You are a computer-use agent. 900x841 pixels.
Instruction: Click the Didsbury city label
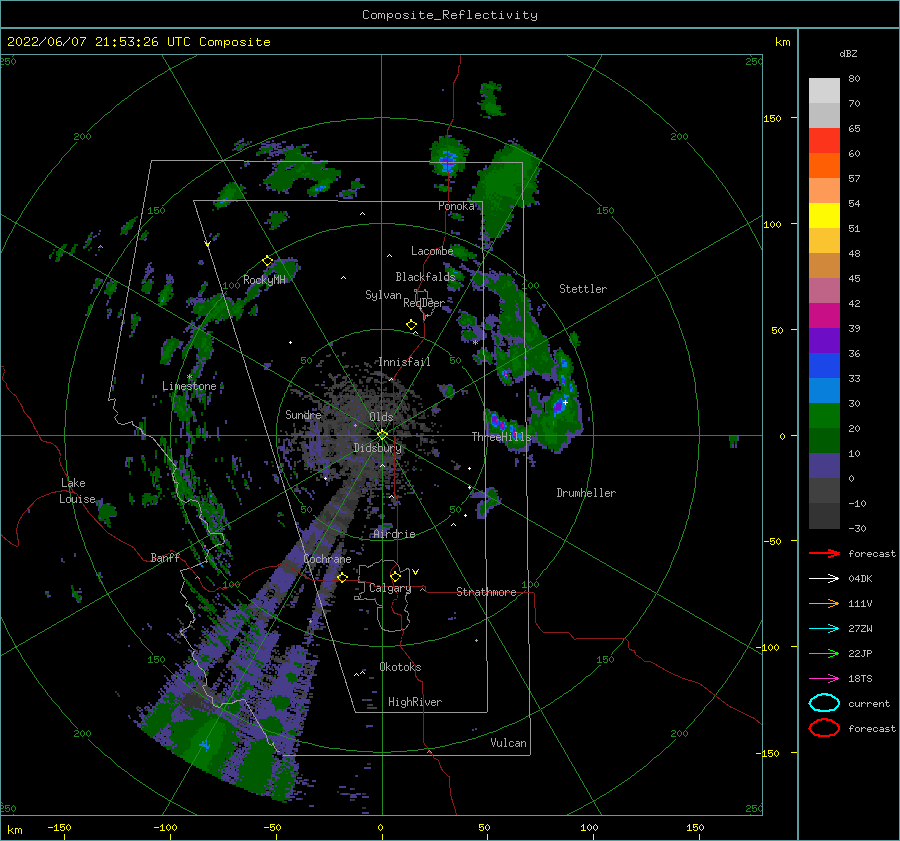pyautogui.click(x=378, y=448)
